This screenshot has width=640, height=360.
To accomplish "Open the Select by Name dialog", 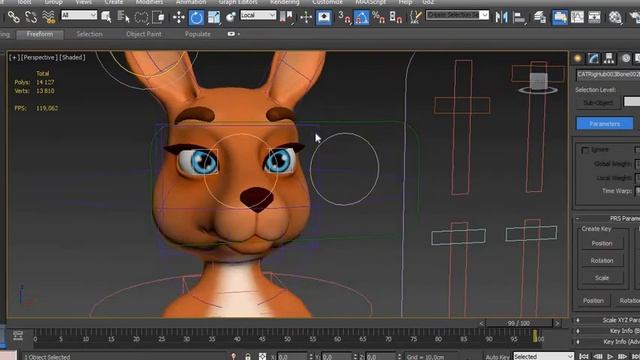I will point(123,17).
